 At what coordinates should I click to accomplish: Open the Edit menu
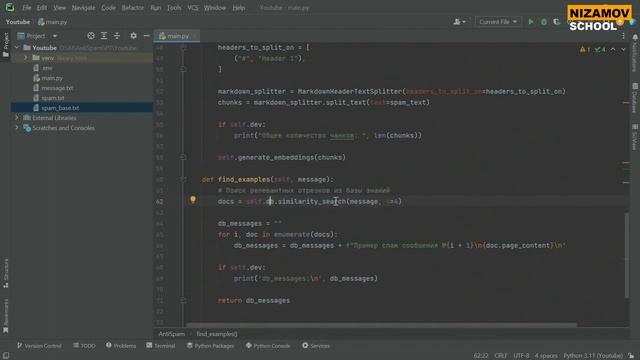tap(42, 8)
